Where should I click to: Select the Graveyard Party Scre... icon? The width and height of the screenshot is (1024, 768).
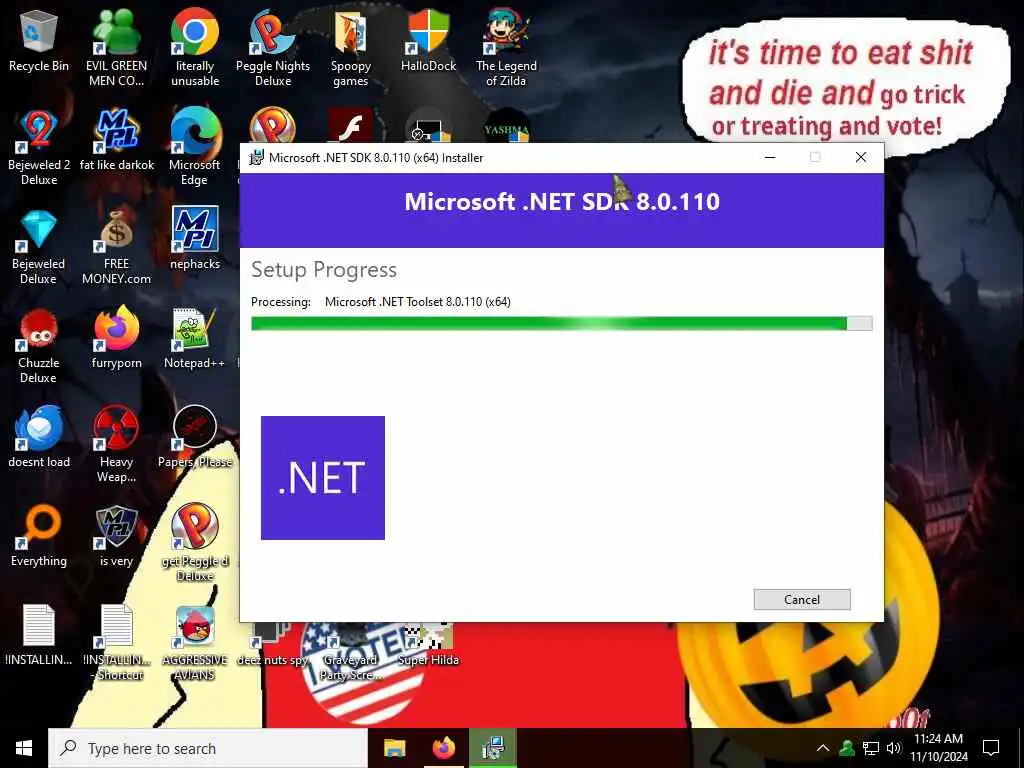(349, 650)
